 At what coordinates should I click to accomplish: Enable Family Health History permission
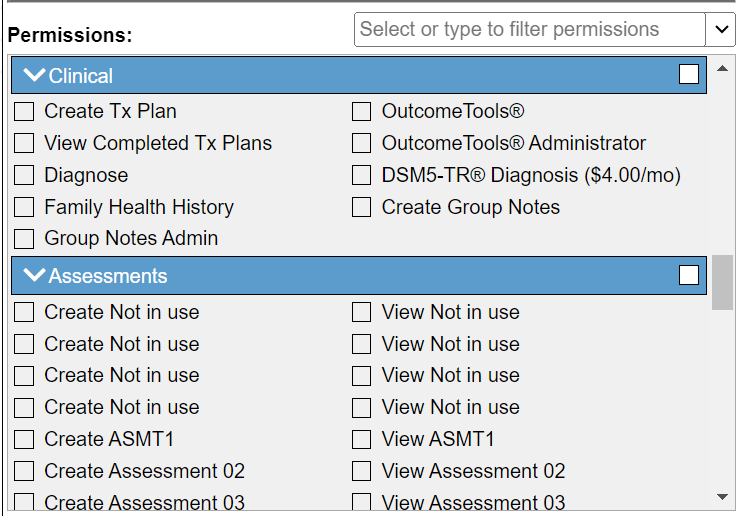(x=24, y=208)
